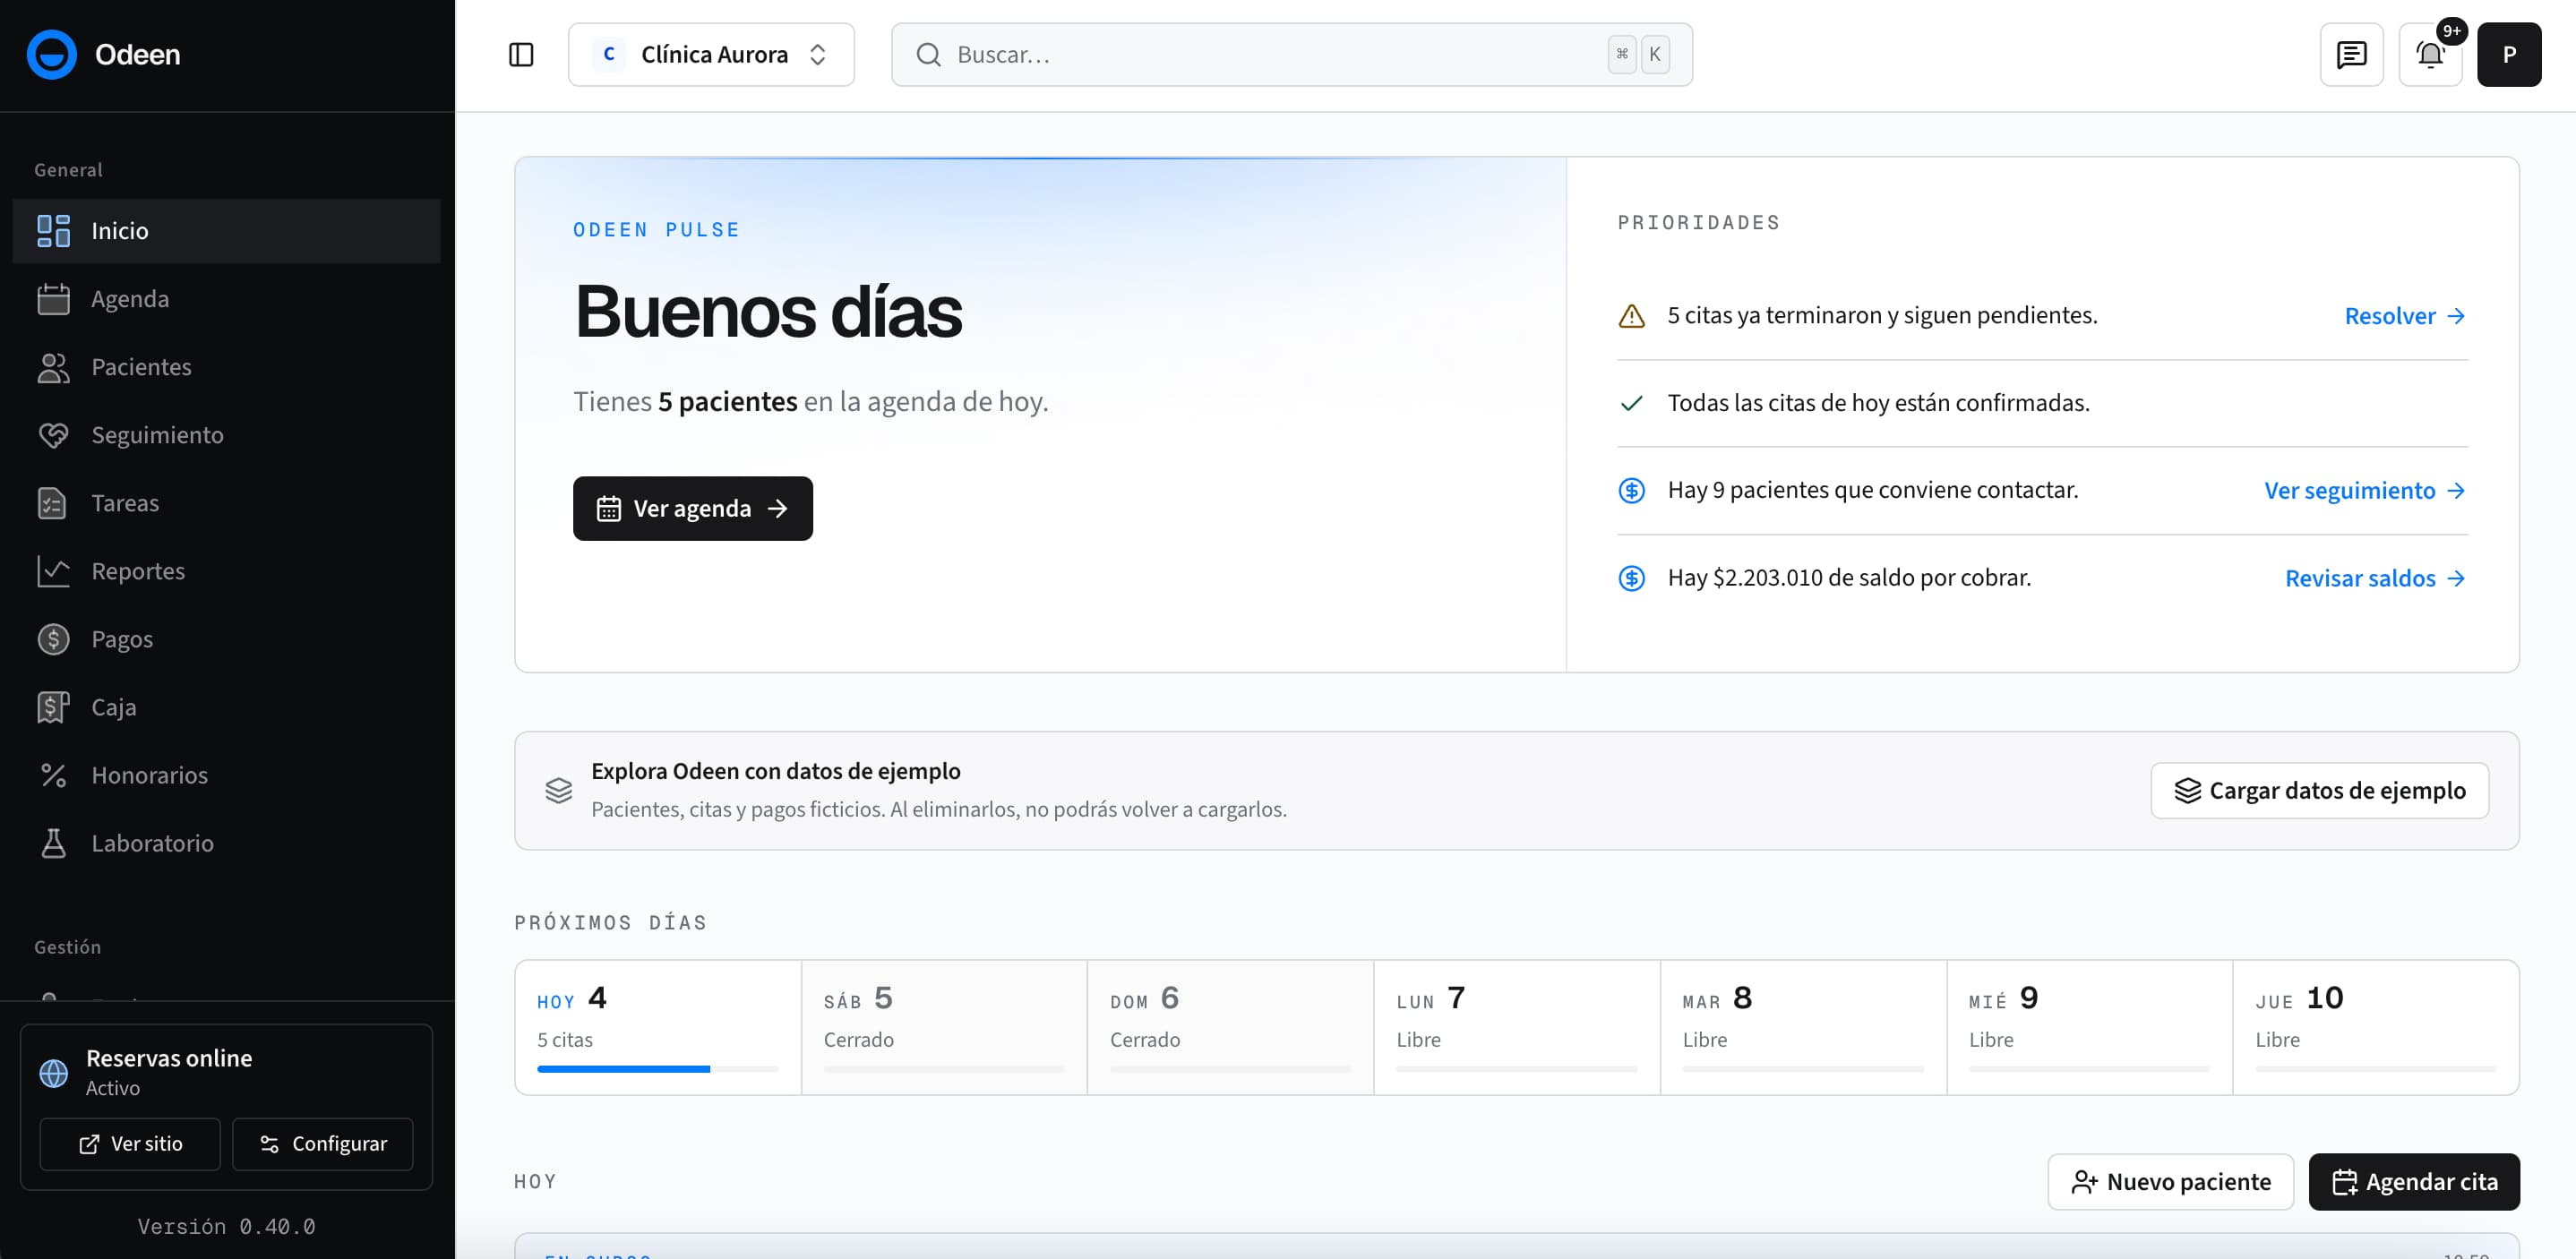Open Pagos in the sidebar

click(226, 638)
